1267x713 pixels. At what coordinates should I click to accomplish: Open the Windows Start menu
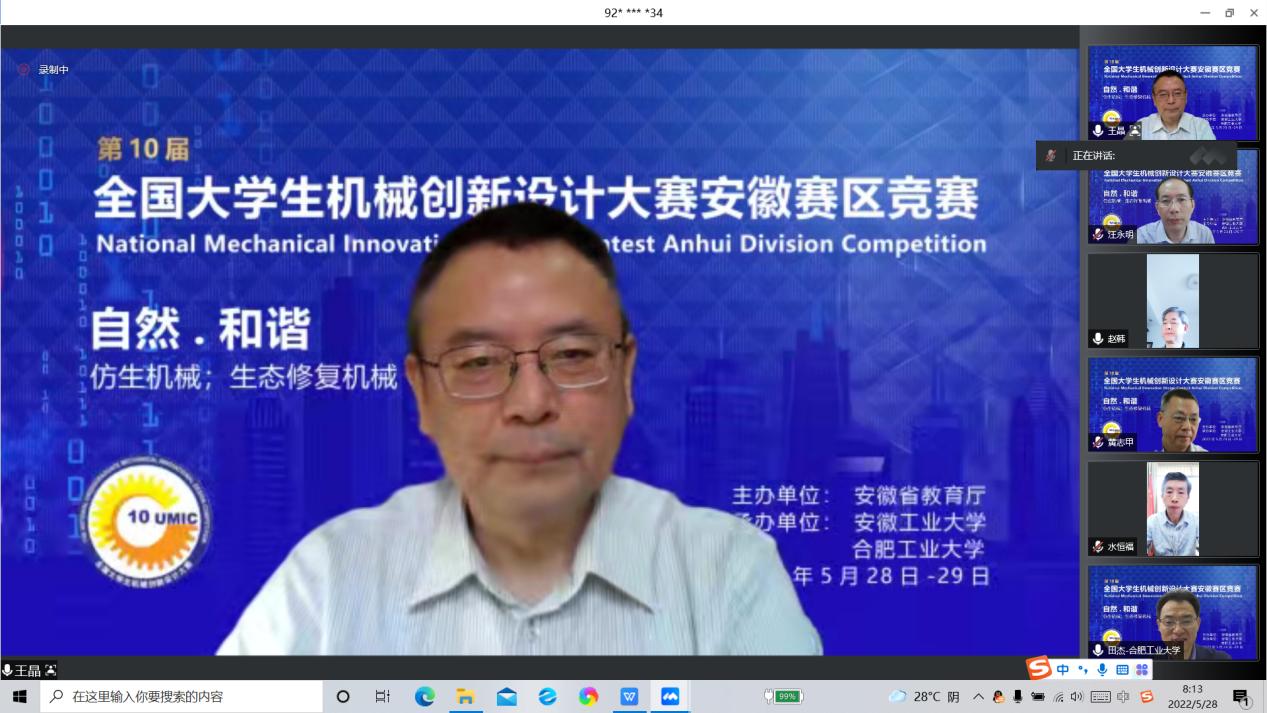(x=20, y=697)
